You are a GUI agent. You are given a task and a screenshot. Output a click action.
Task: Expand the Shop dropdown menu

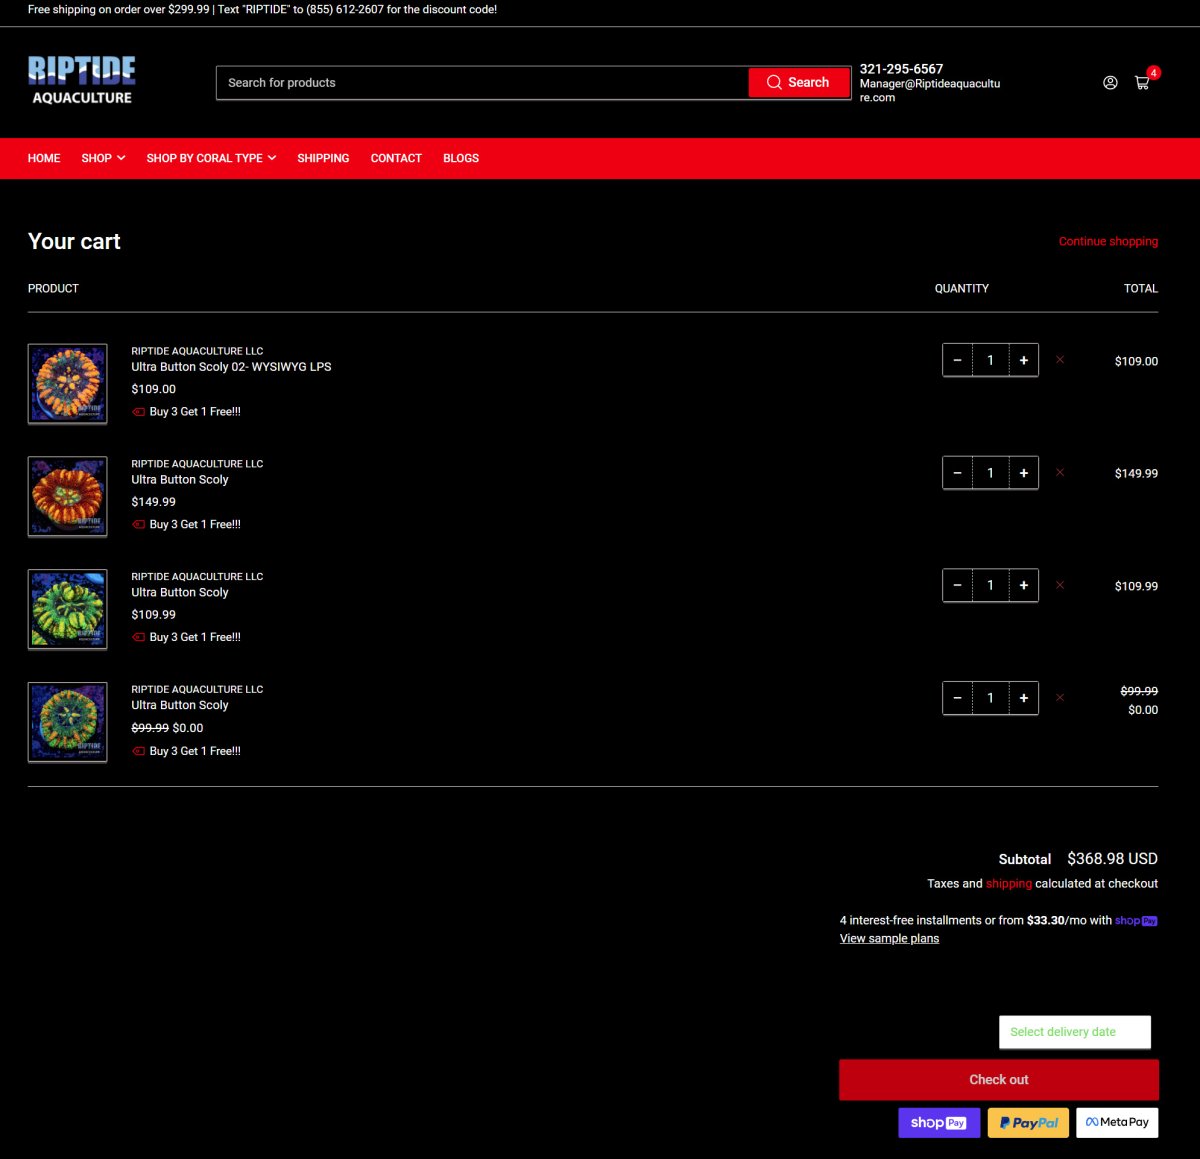click(103, 158)
